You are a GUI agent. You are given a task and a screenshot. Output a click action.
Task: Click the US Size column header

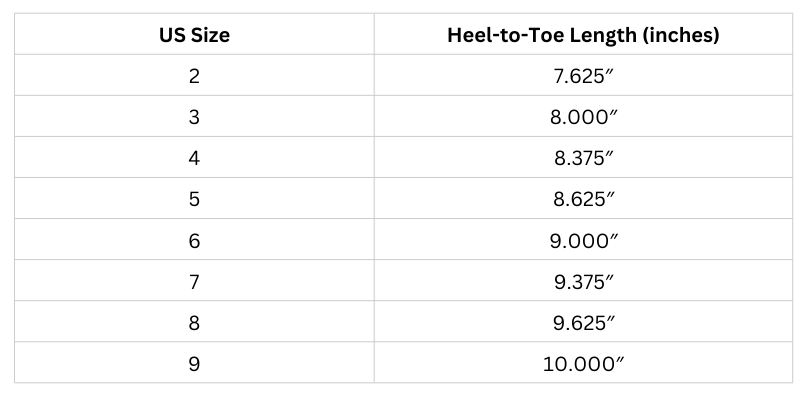coord(194,35)
